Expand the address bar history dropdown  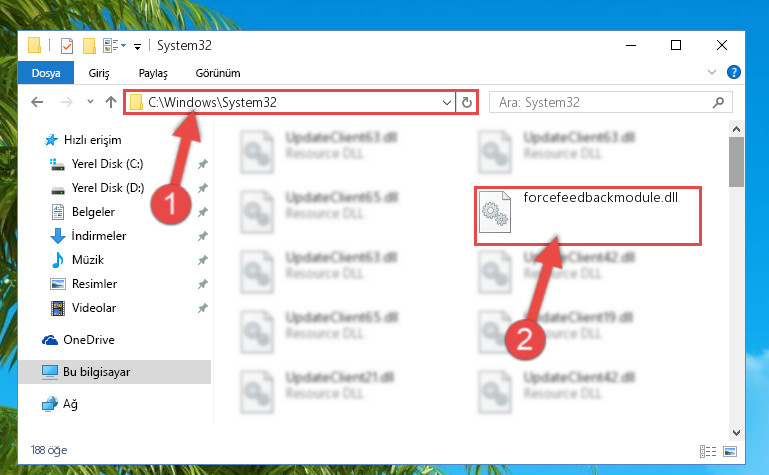446,102
